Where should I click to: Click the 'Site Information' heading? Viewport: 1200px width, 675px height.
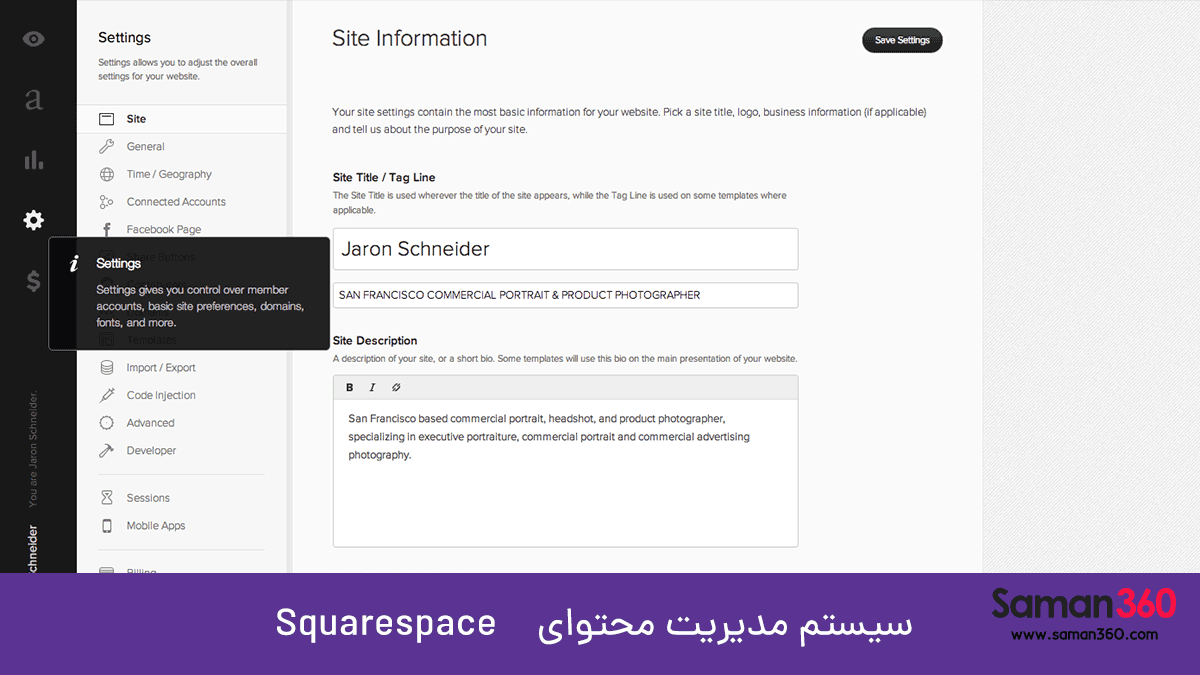point(410,39)
